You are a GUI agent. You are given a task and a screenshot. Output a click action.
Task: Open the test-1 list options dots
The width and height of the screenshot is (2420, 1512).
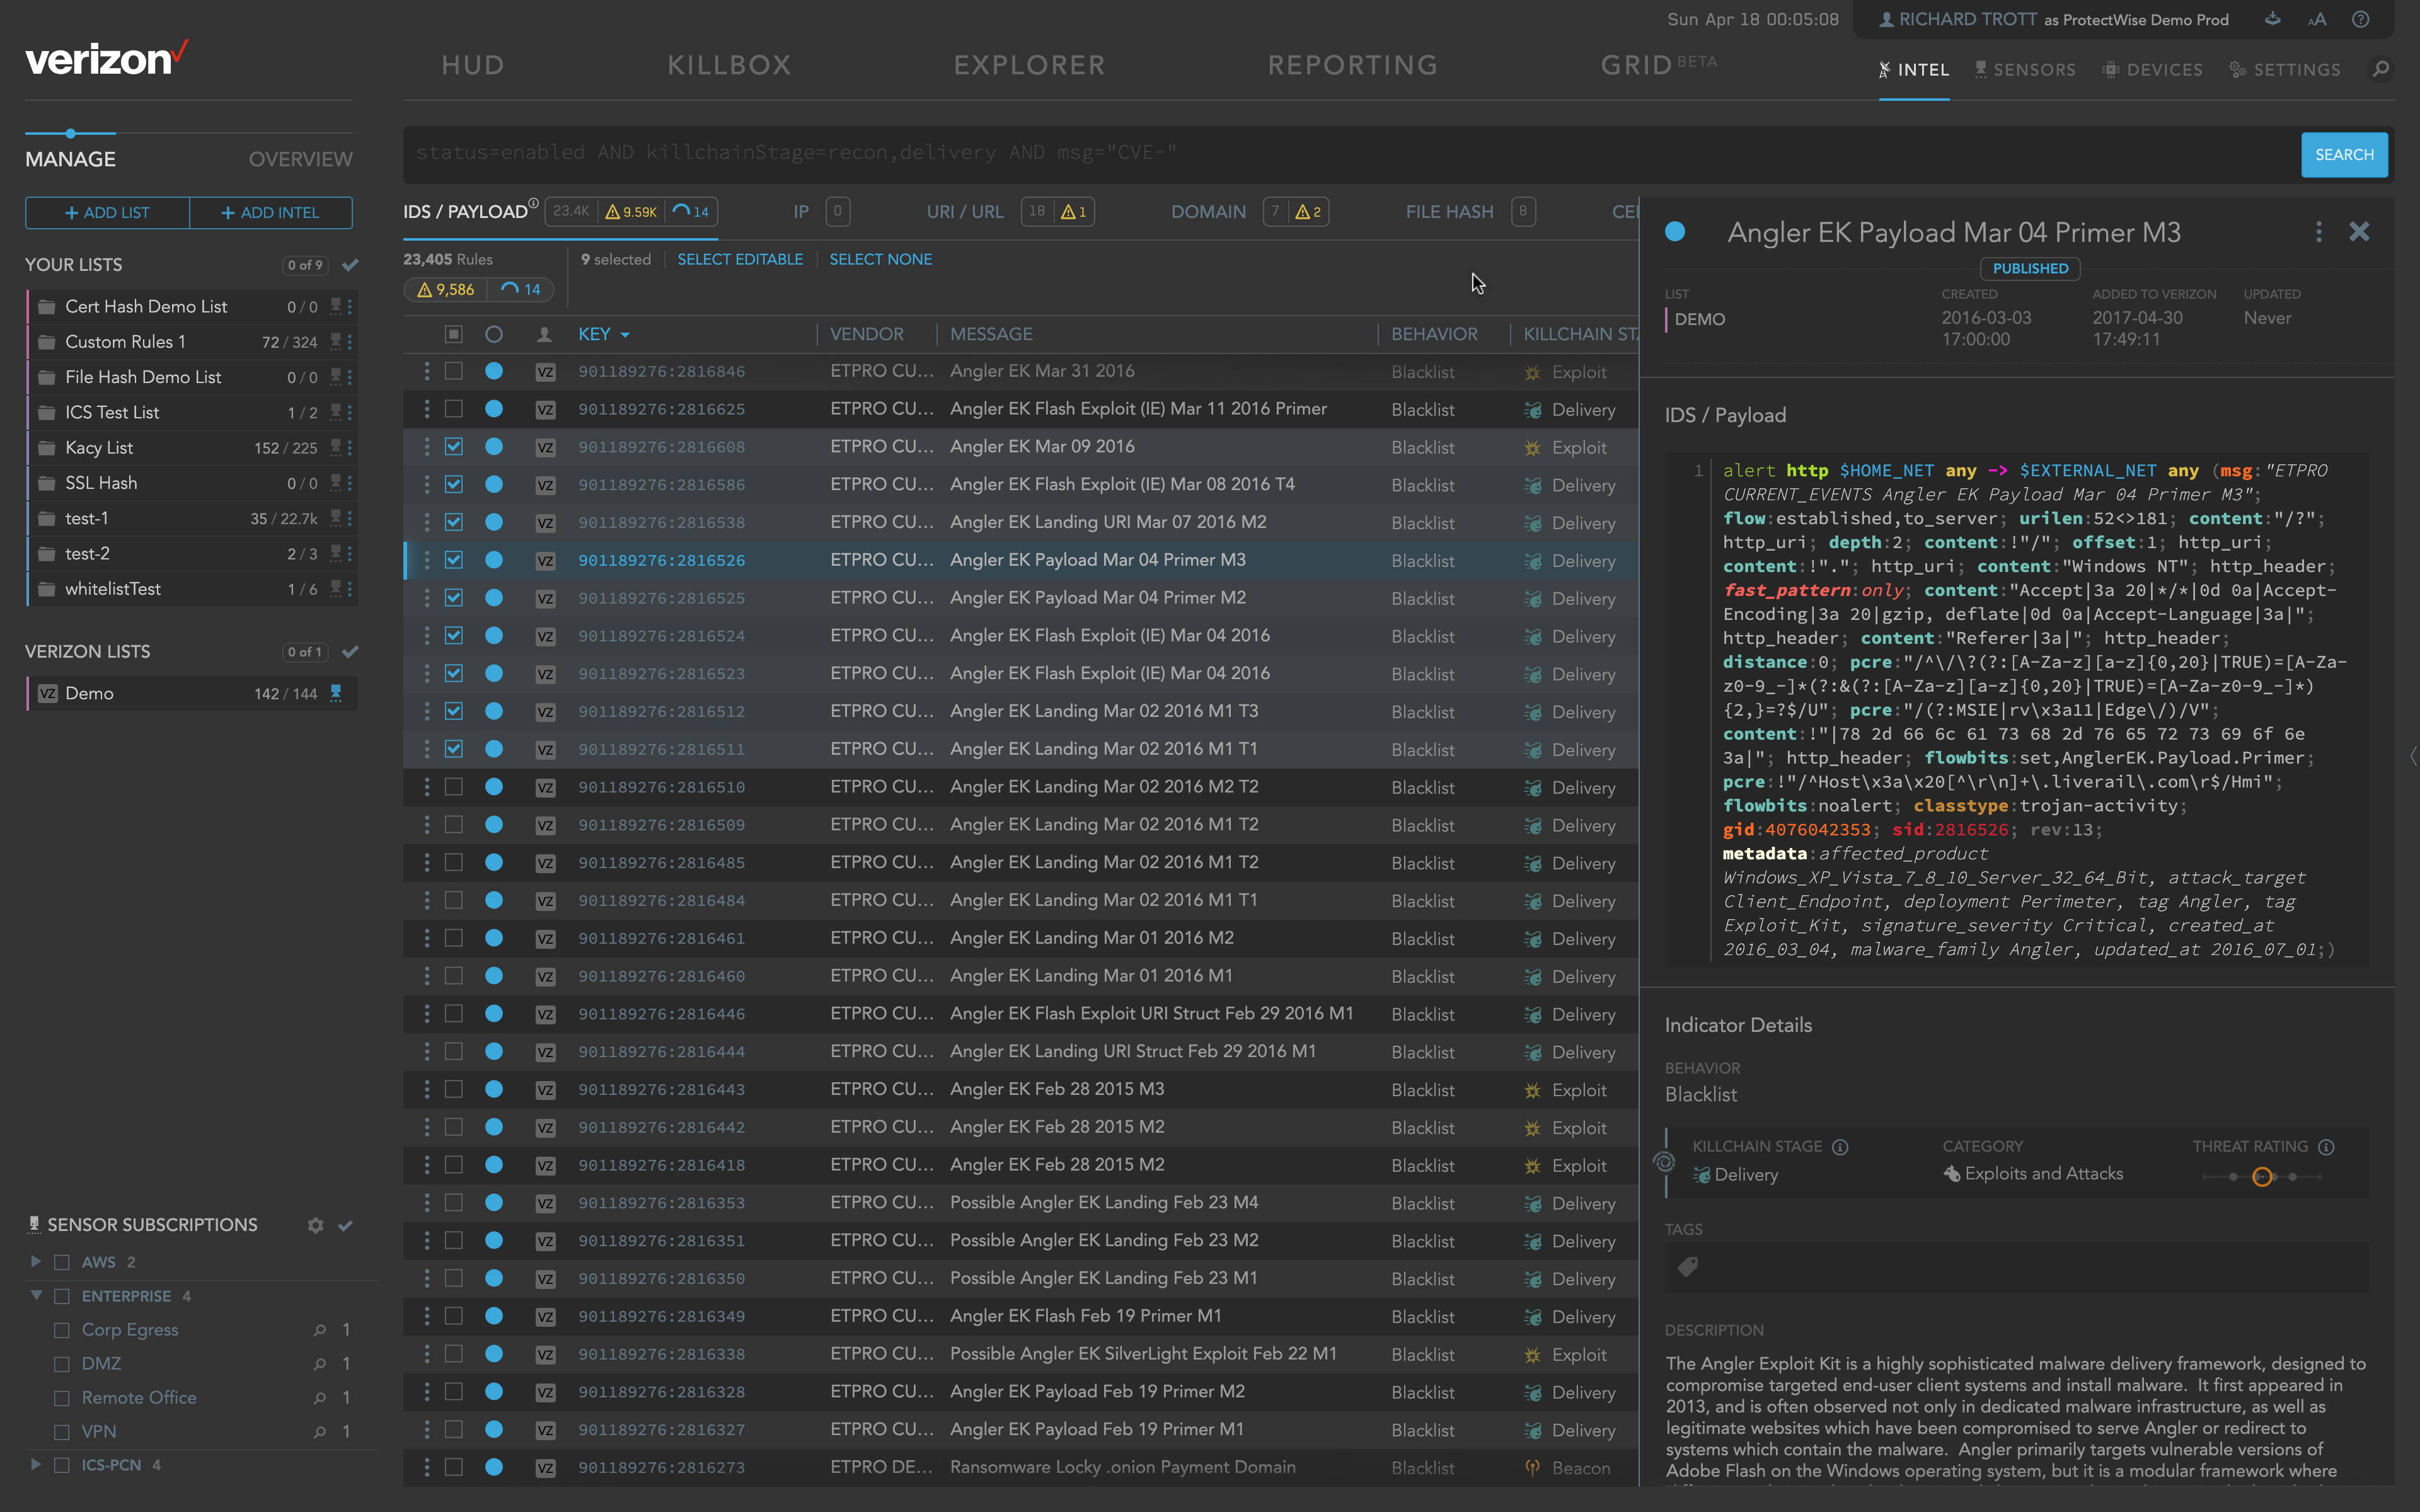pyautogui.click(x=349, y=518)
